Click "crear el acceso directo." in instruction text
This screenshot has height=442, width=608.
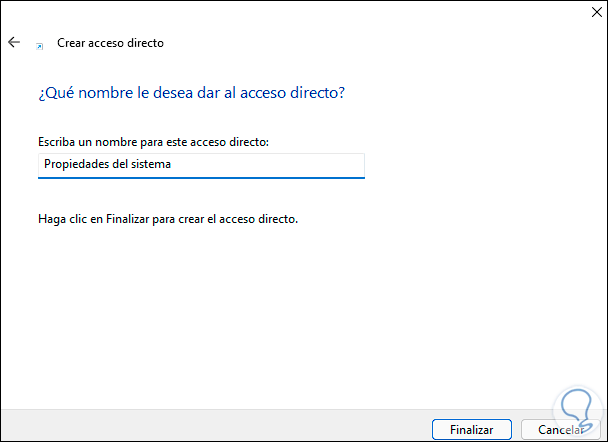(239, 218)
